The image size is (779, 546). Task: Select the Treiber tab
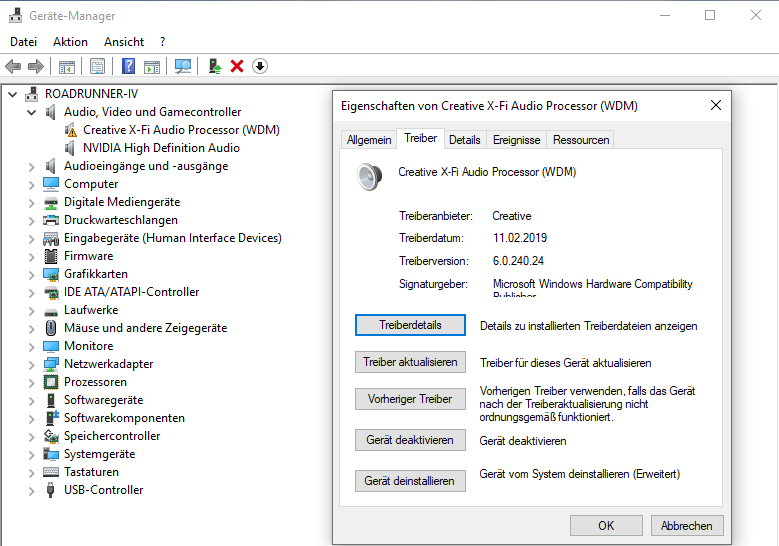coord(420,138)
